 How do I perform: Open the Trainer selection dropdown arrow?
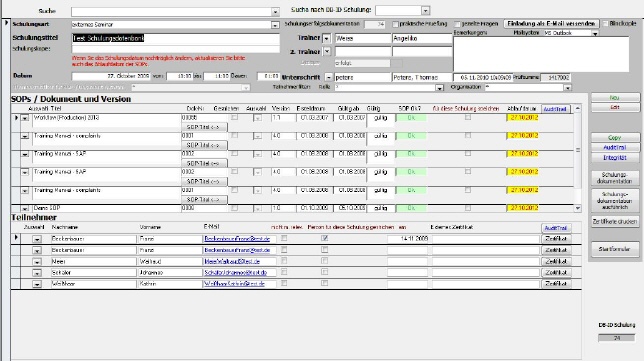click(327, 39)
